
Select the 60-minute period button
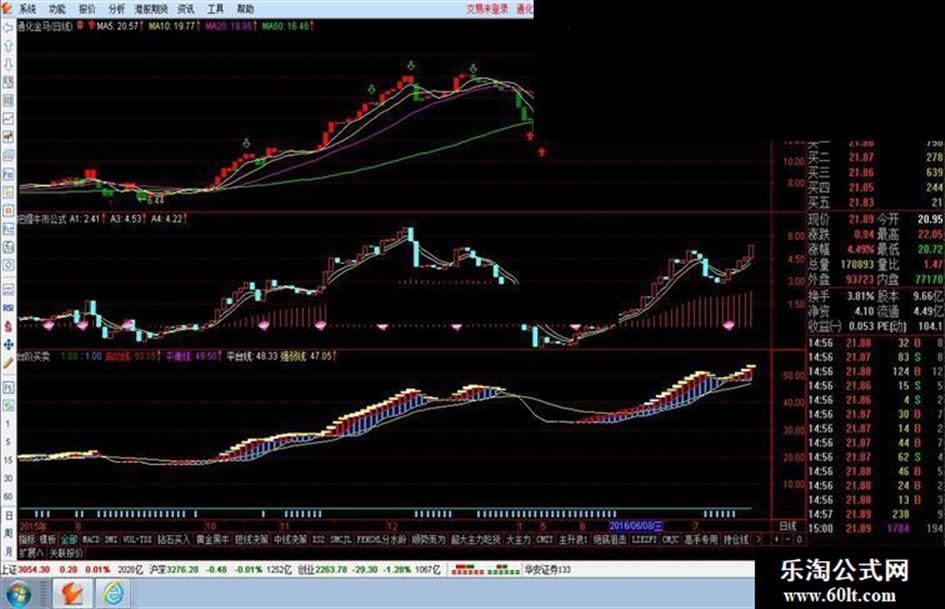coord(8,496)
